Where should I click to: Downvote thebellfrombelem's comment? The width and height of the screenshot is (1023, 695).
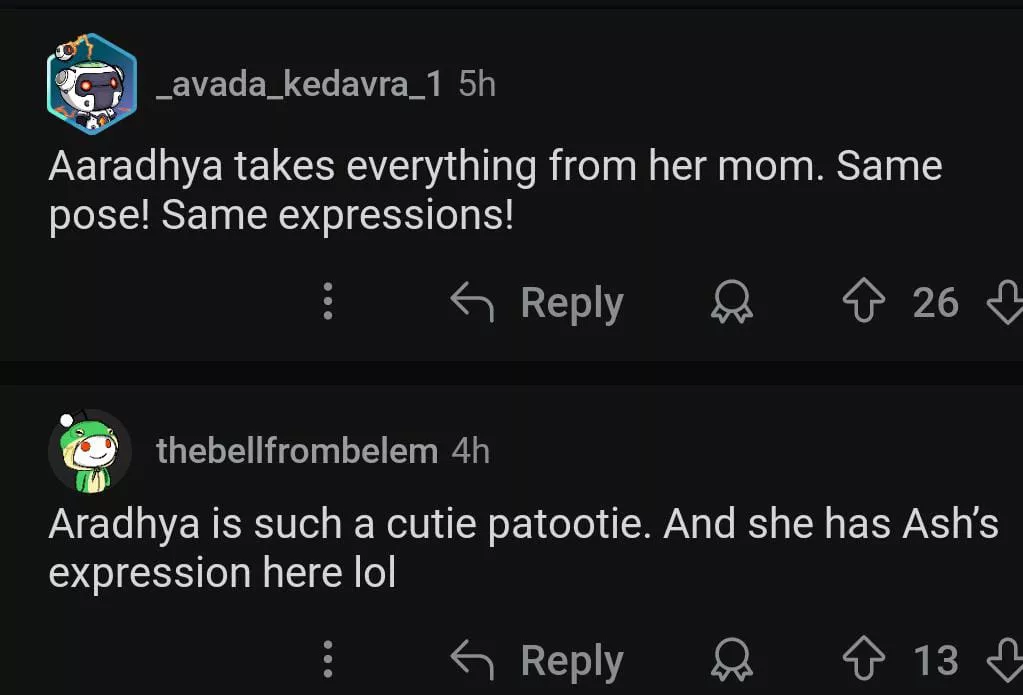pos(1003,660)
